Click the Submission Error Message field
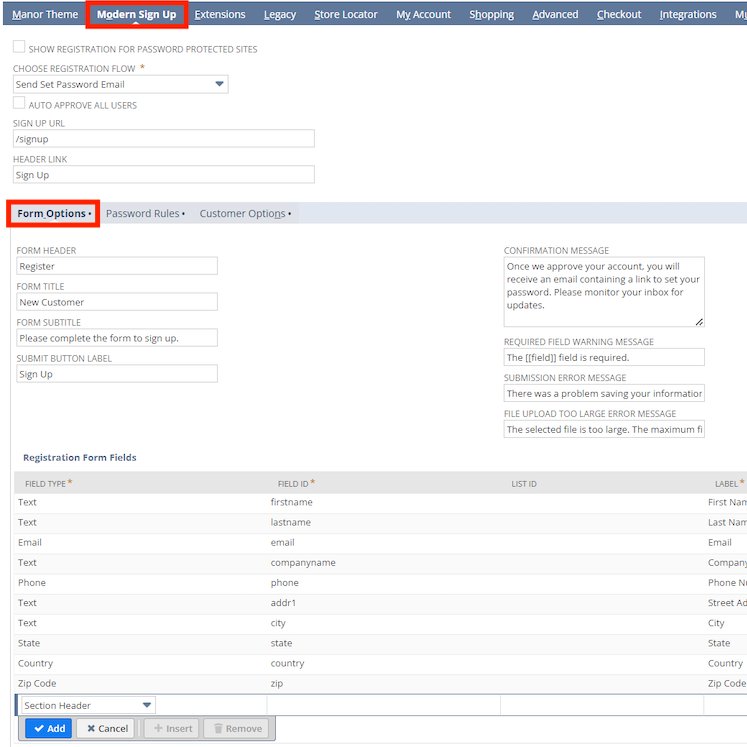The height and width of the screenshot is (747, 747). (604, 393)
